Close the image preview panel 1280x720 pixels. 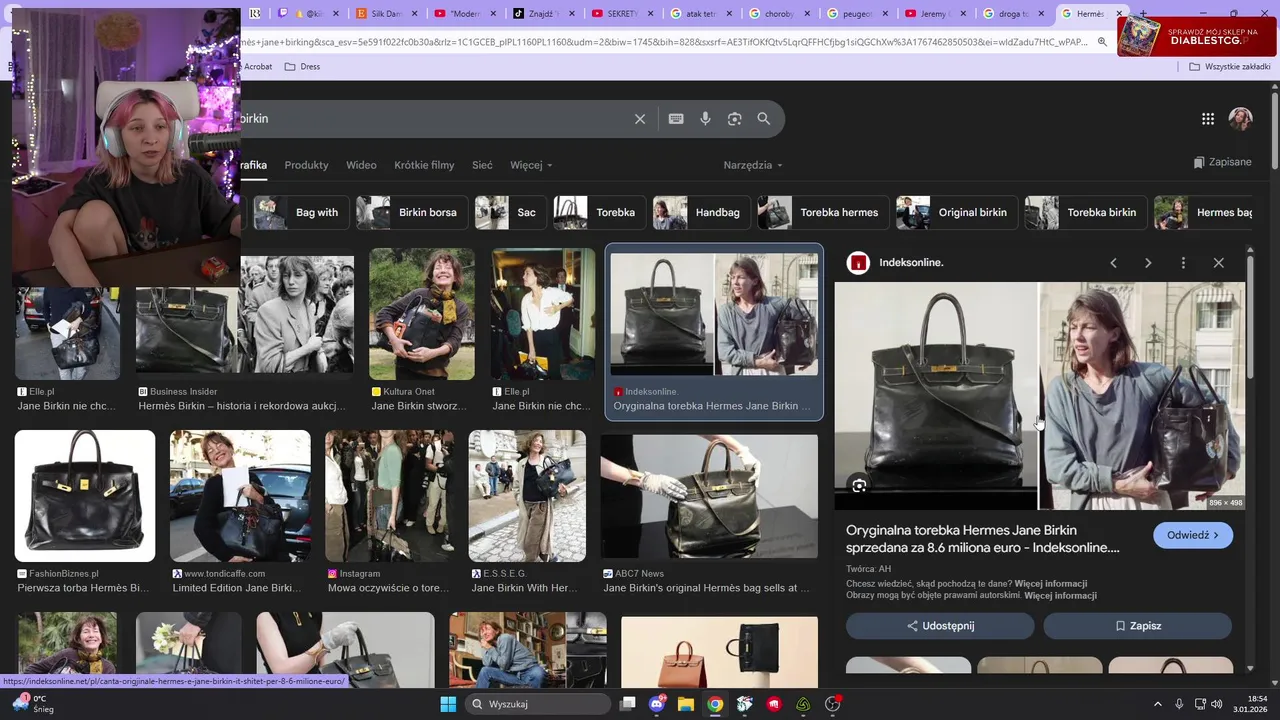[x=1218, y=263]
